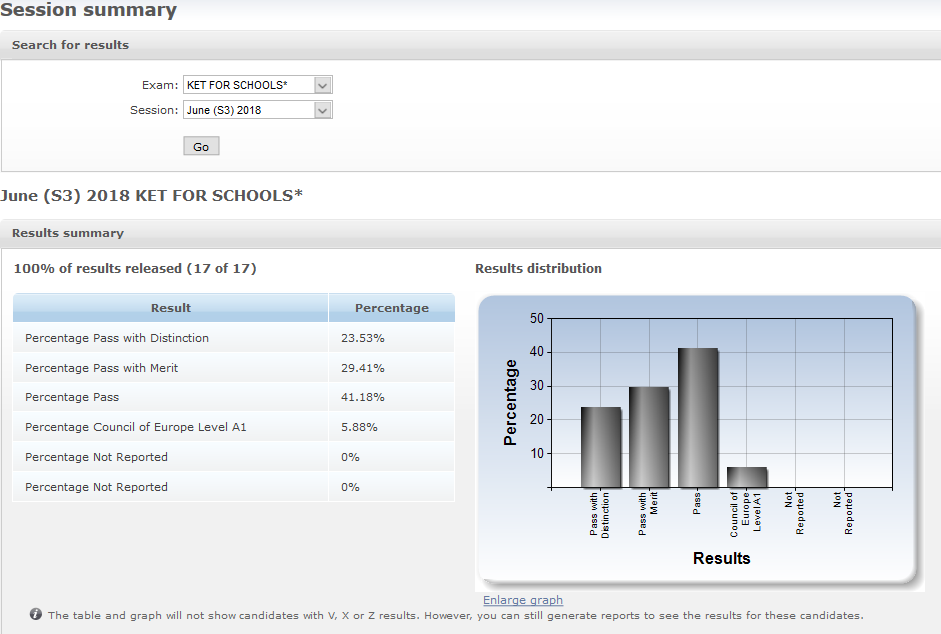Image resolution: width=941 pixels, height=634 pixels.
Task: Select the Percentage Pass with Merit row label
Action: (x=101, y=368)
